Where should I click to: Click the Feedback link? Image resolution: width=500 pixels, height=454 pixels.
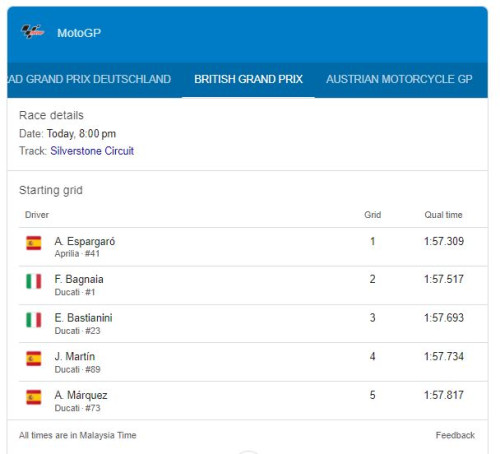click(x=455, y=435)
